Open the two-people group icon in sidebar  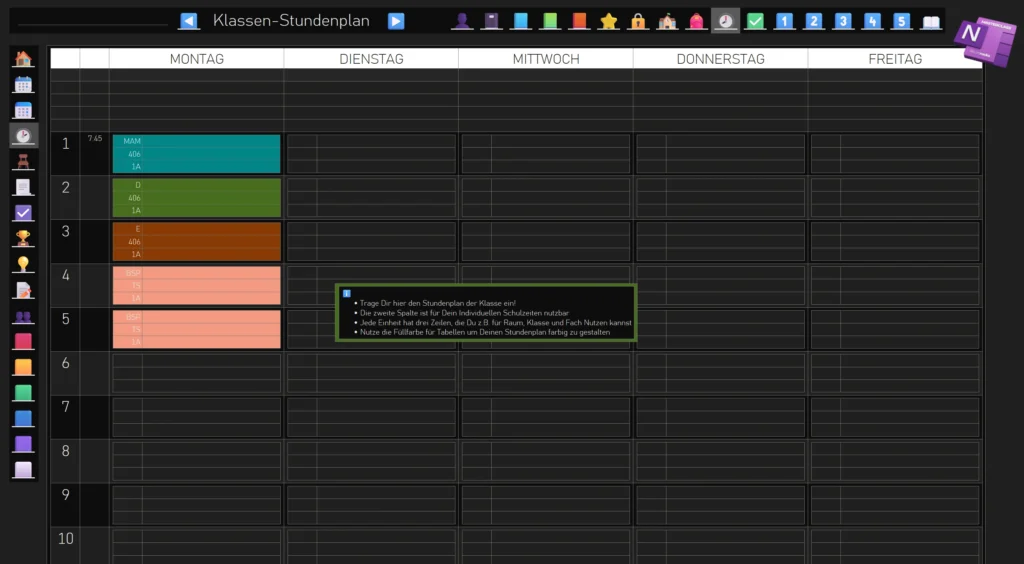tap(23, 316)
